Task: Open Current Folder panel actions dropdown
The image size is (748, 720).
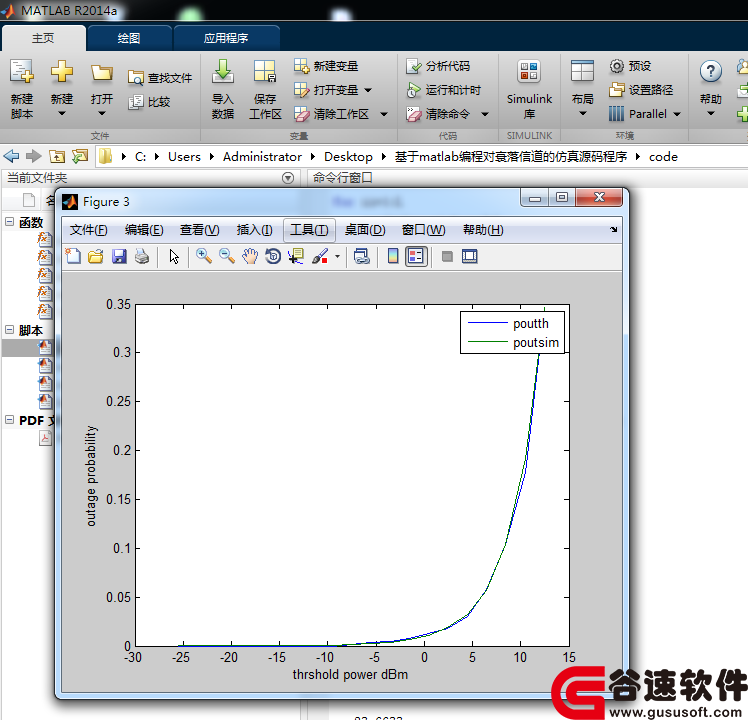Action: coord(288,178)
